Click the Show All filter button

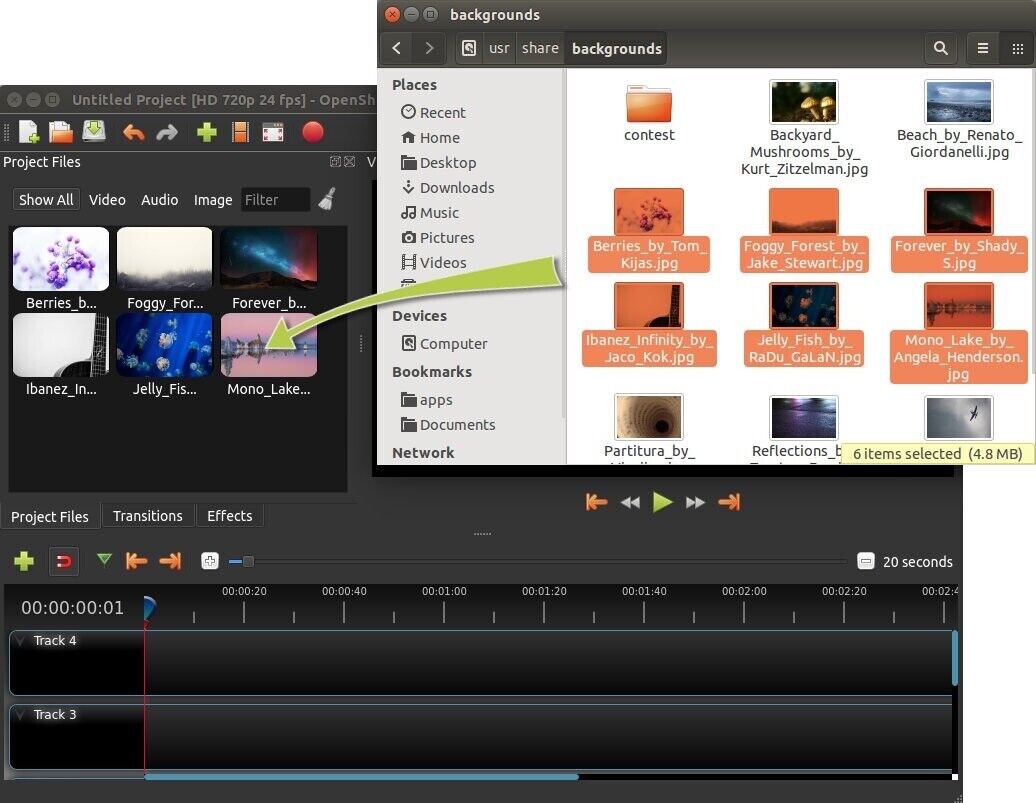tap(45, 199)
